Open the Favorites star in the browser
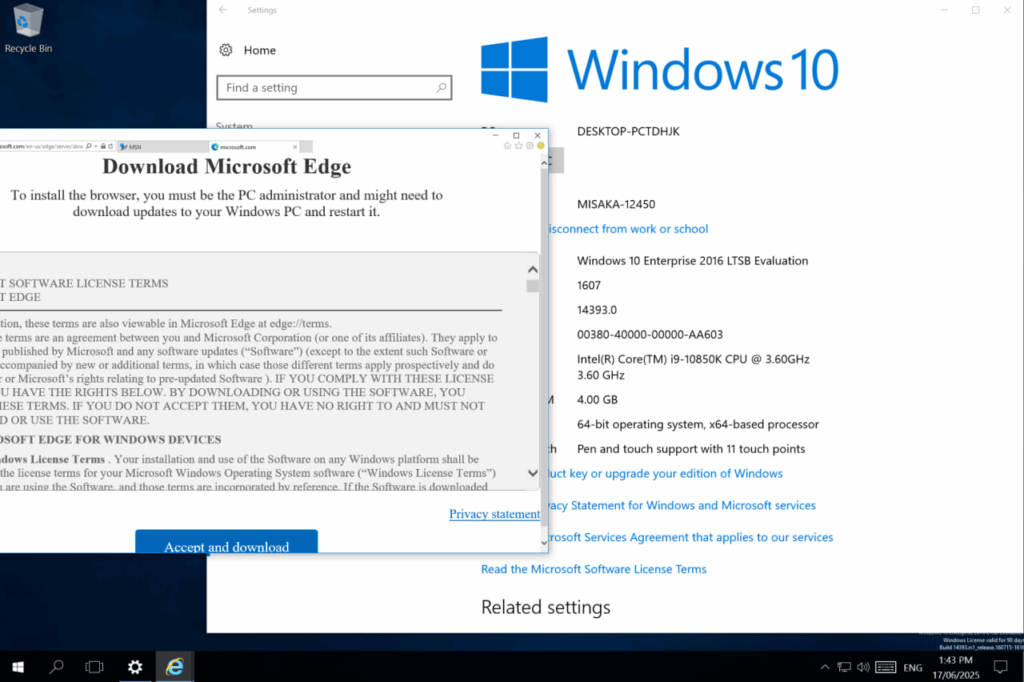 (519, 146)
